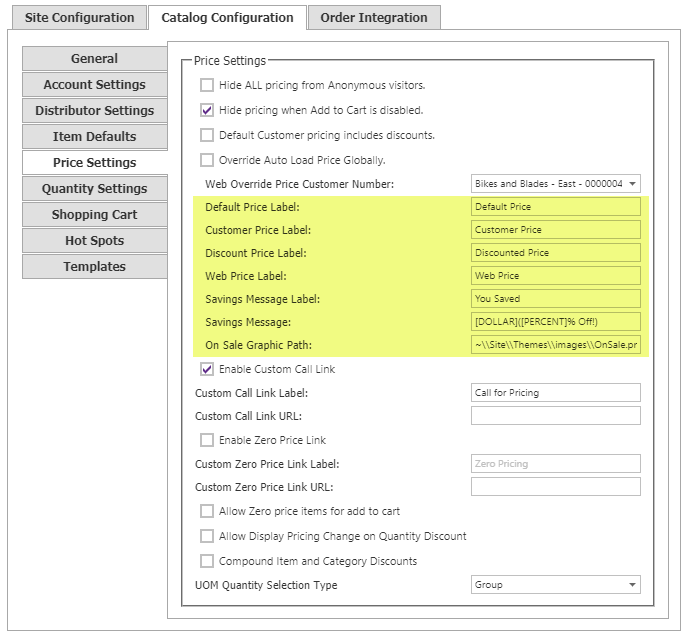Disable the Enable Custom Call Link checkbox
Image resolution: width=692 pixels, height=635 pixels.
click(207, 369)
